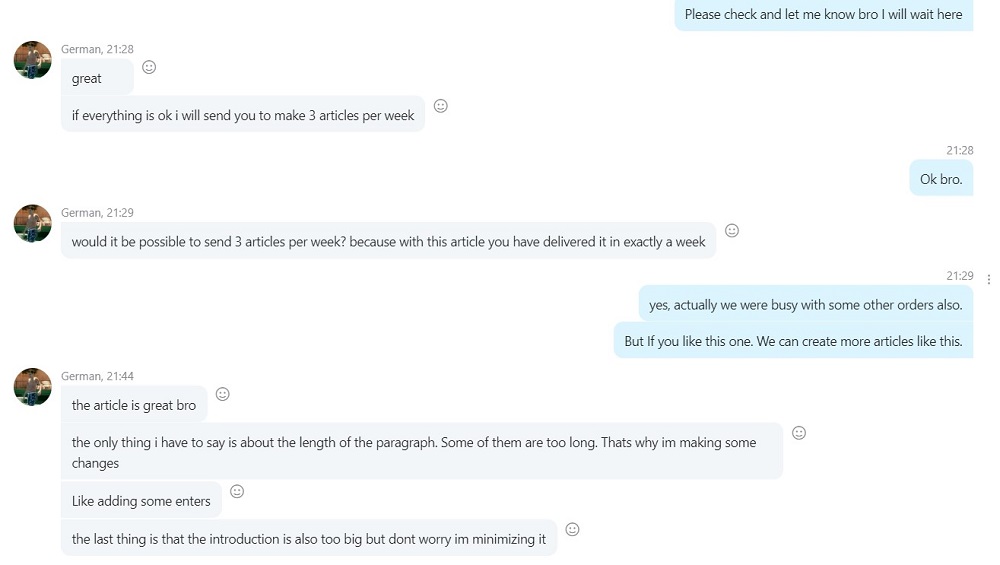Click the smiley next to "Like adding some enters"
The image size is (1000, 565).
click(237, 491)
